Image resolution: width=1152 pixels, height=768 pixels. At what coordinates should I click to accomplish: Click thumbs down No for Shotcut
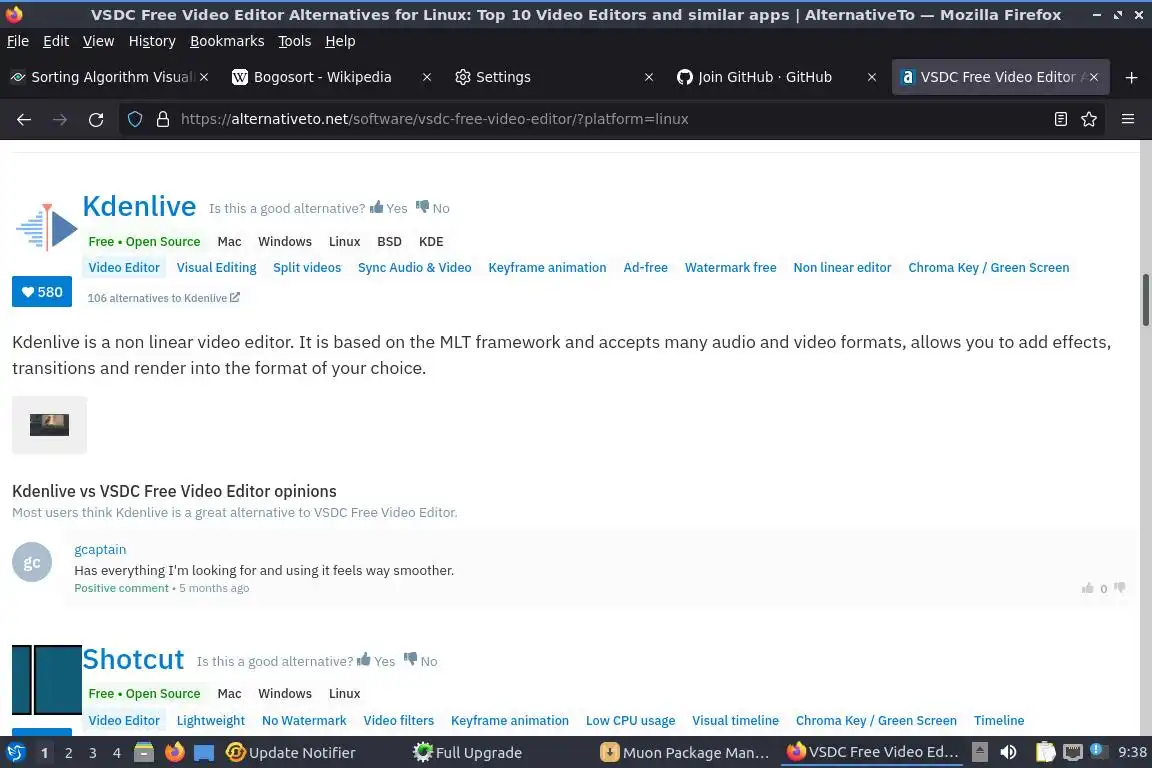click(421, 661)
